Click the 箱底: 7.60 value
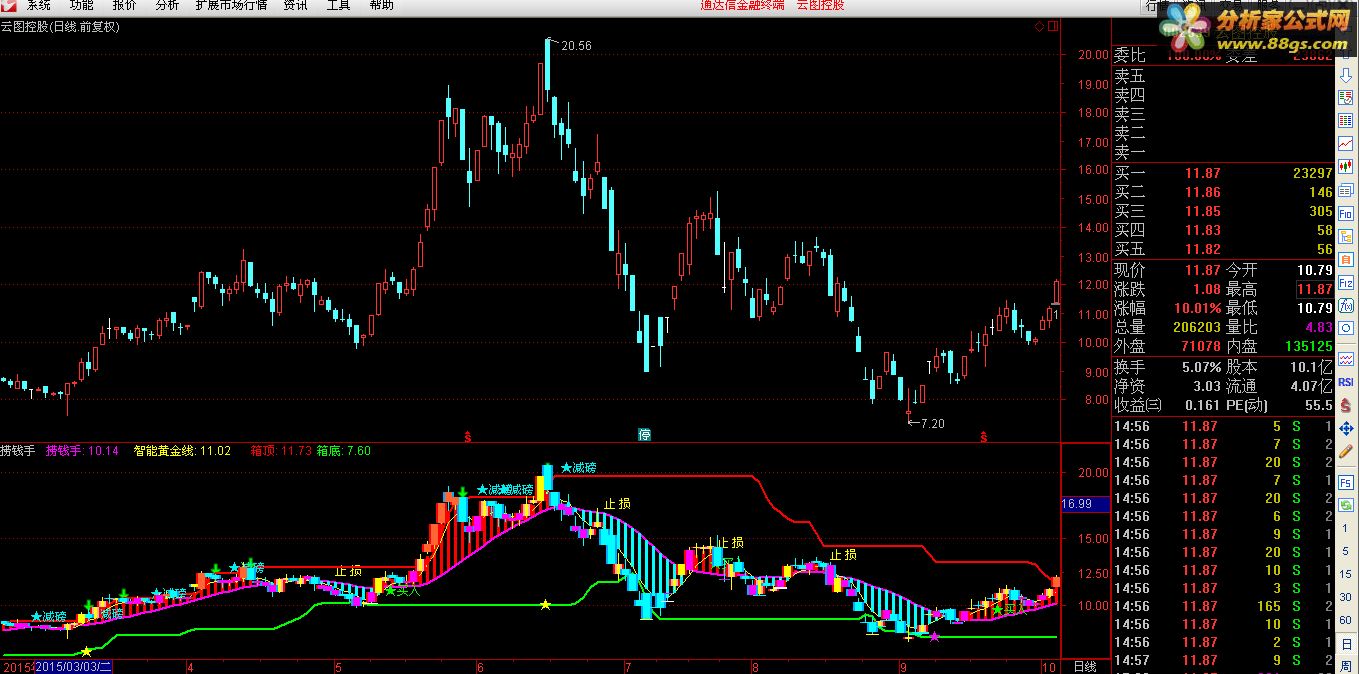The width and height of the screenshot is (1359, 674). pos(343,451)
